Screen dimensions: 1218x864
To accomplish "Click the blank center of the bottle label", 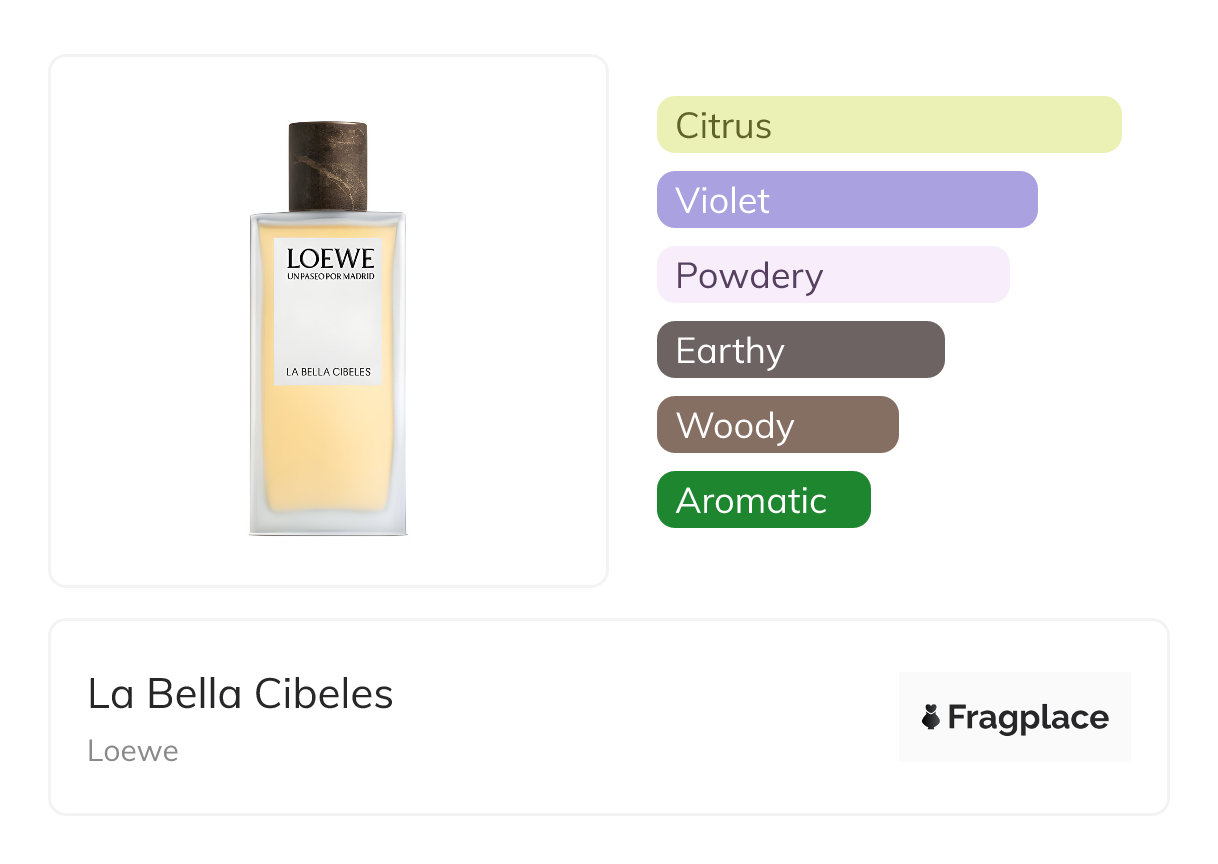I will coord(328,325).
